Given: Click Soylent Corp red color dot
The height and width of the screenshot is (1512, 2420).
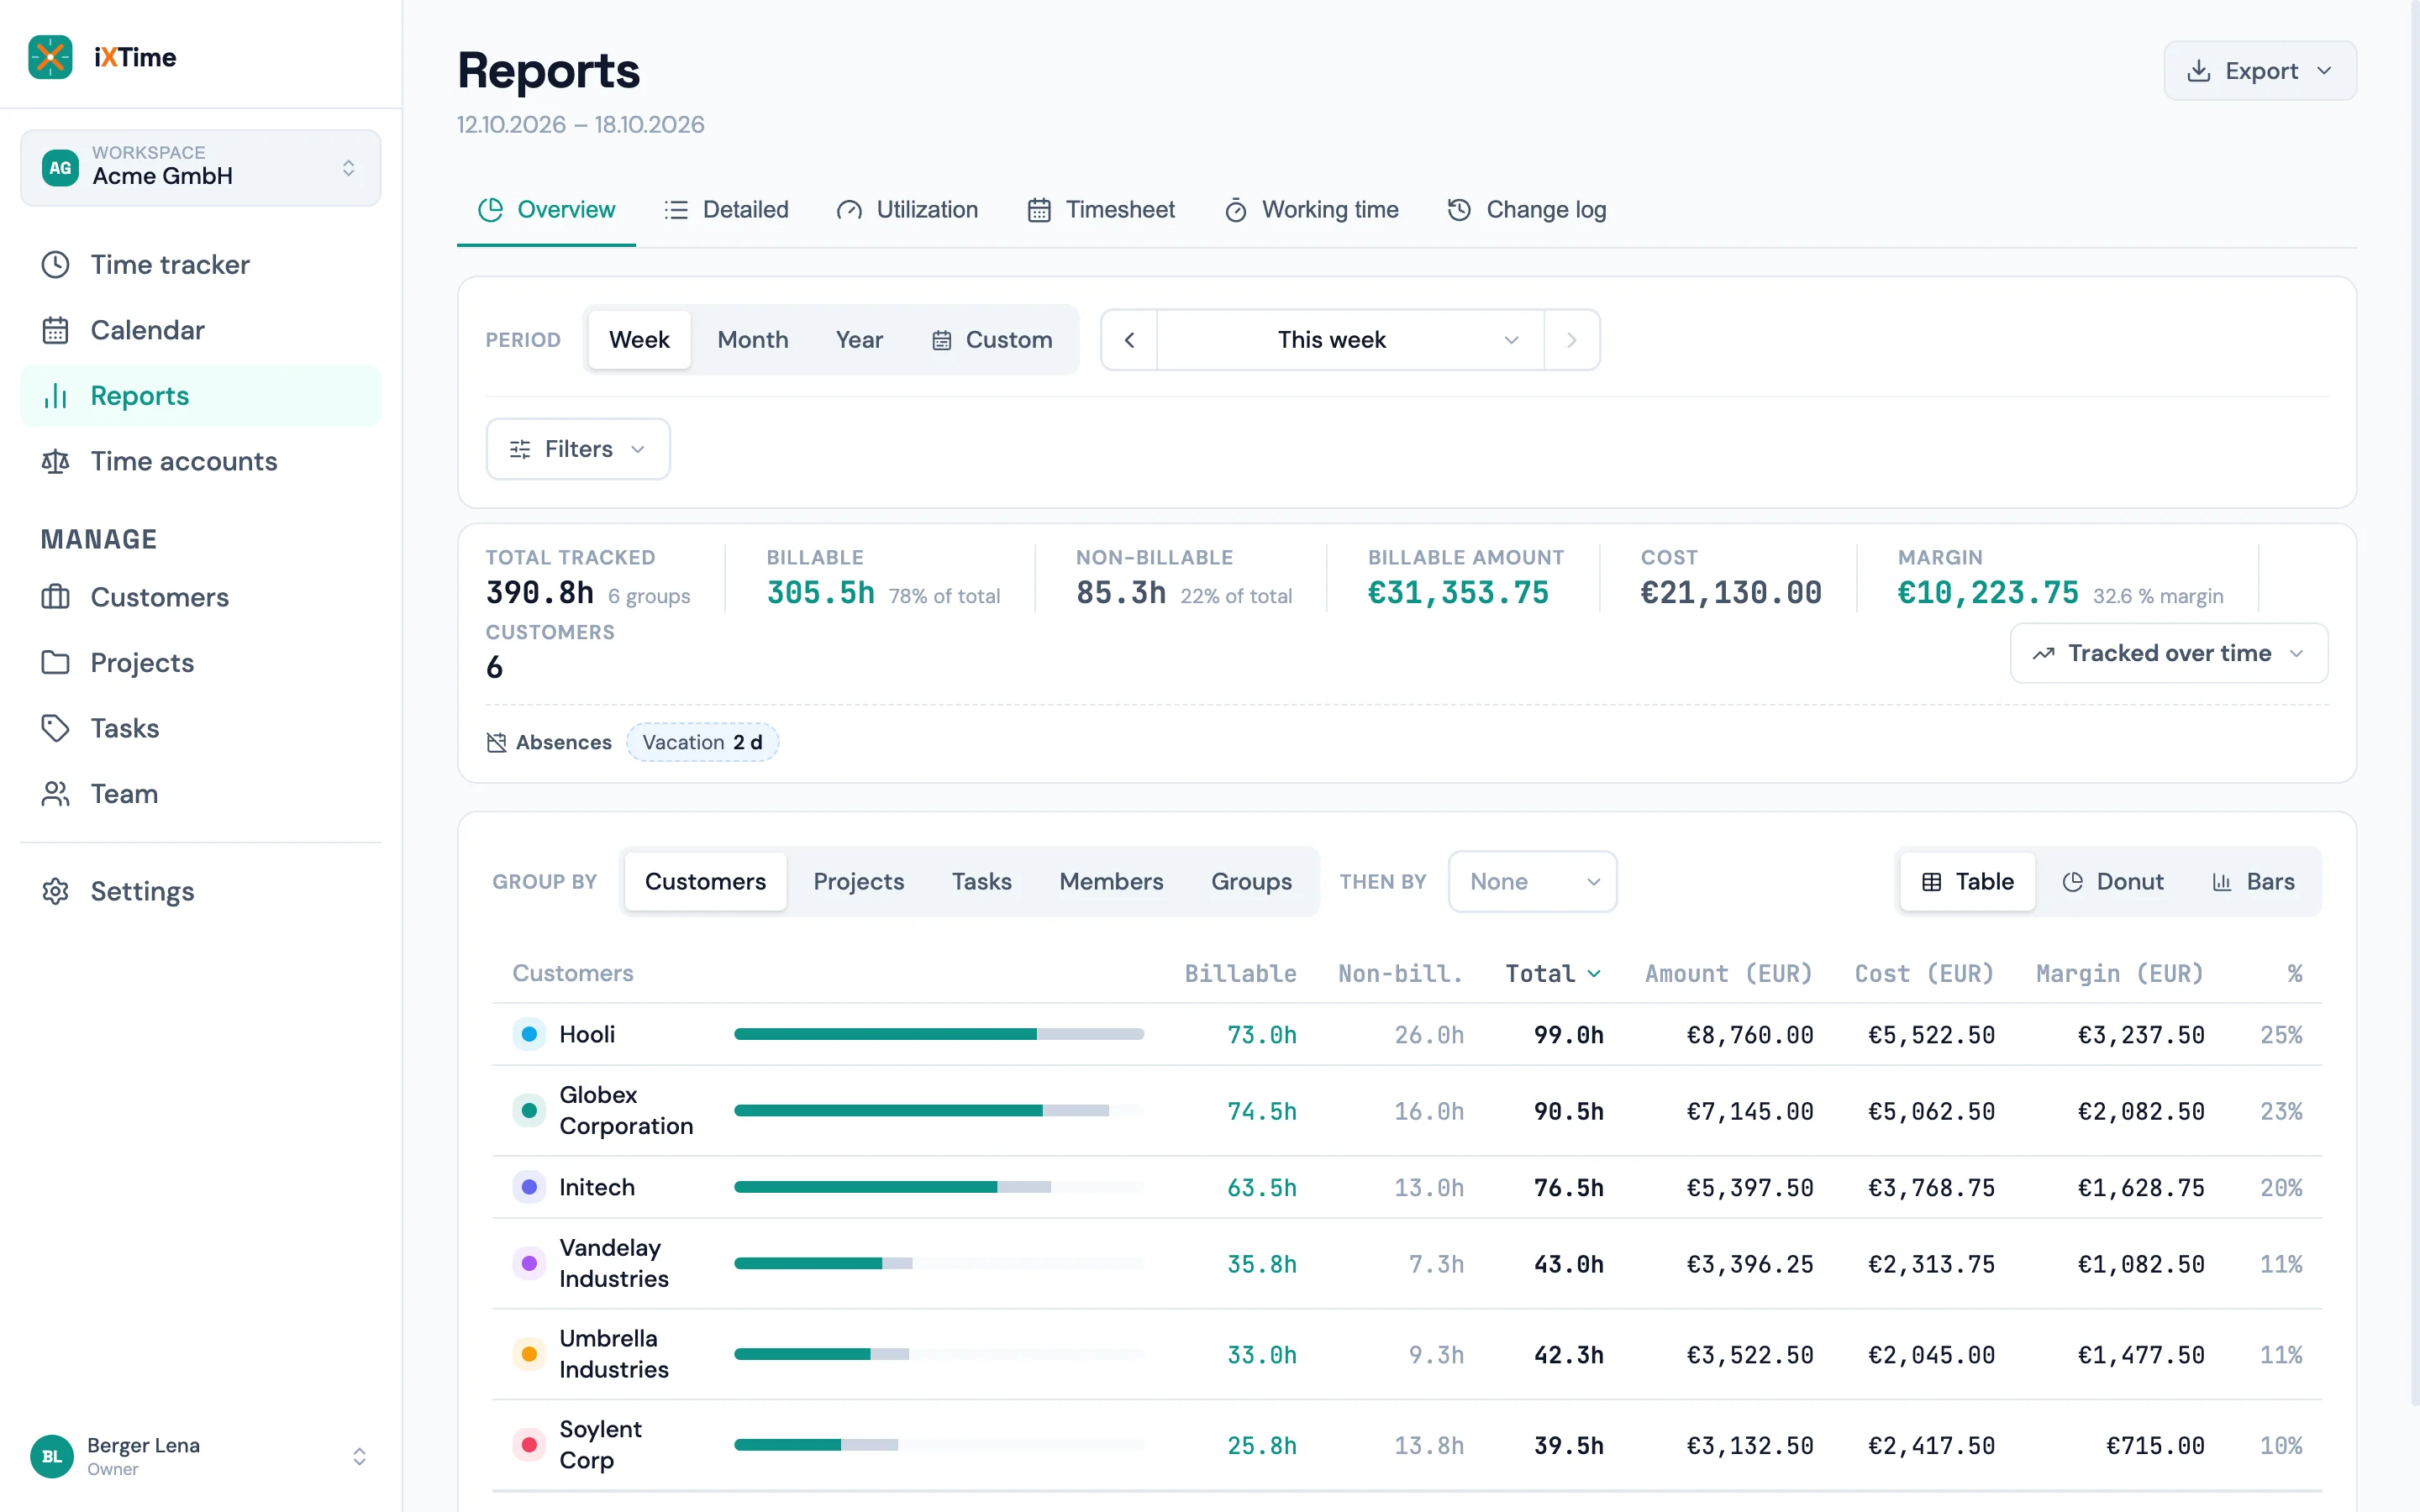Looking at the screenshot, I should pos(529,1445).
